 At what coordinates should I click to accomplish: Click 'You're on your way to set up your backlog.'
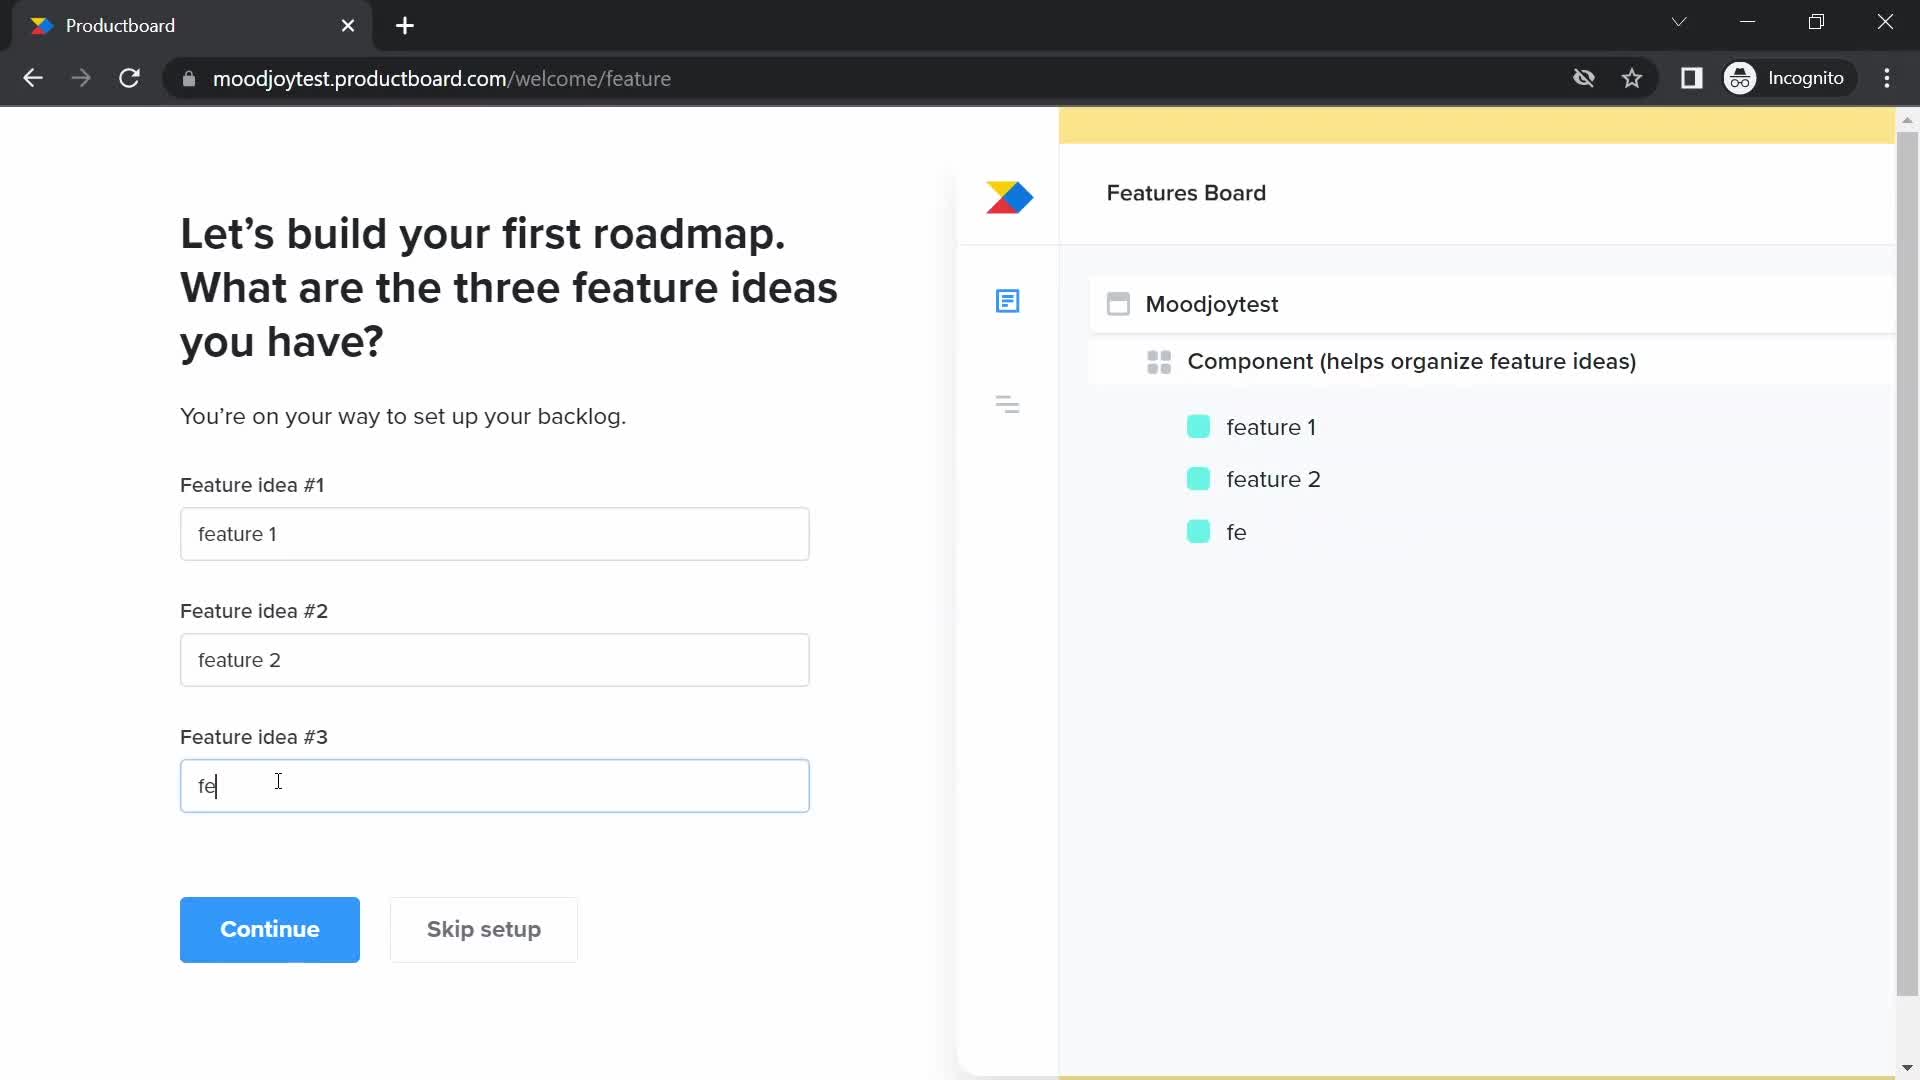coord(403,416)
